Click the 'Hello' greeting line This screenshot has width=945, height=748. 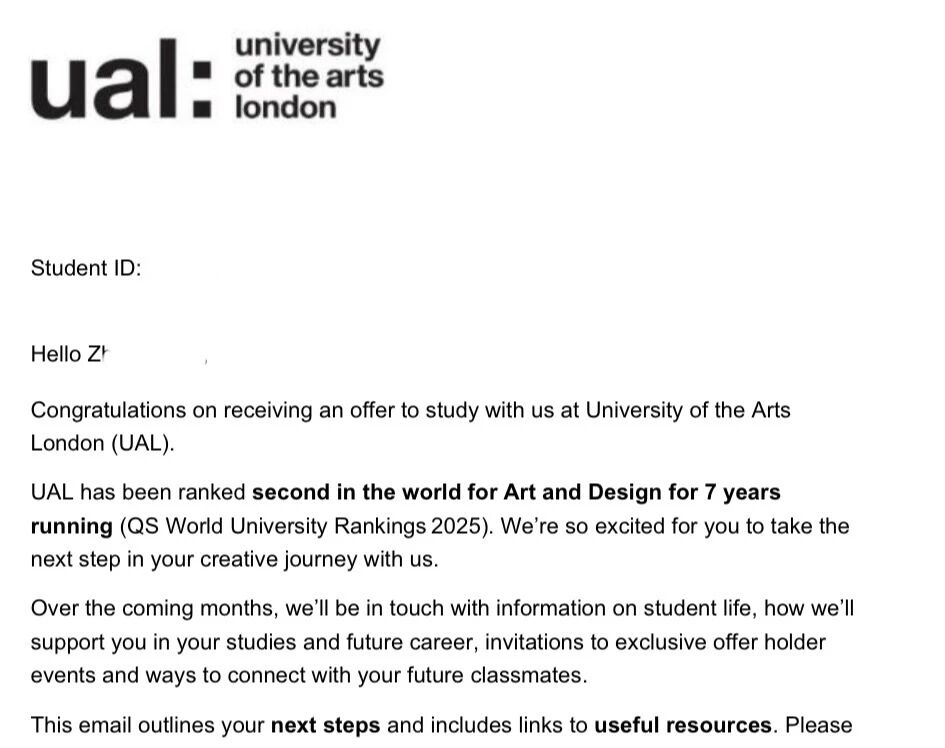tap(68, 354)
